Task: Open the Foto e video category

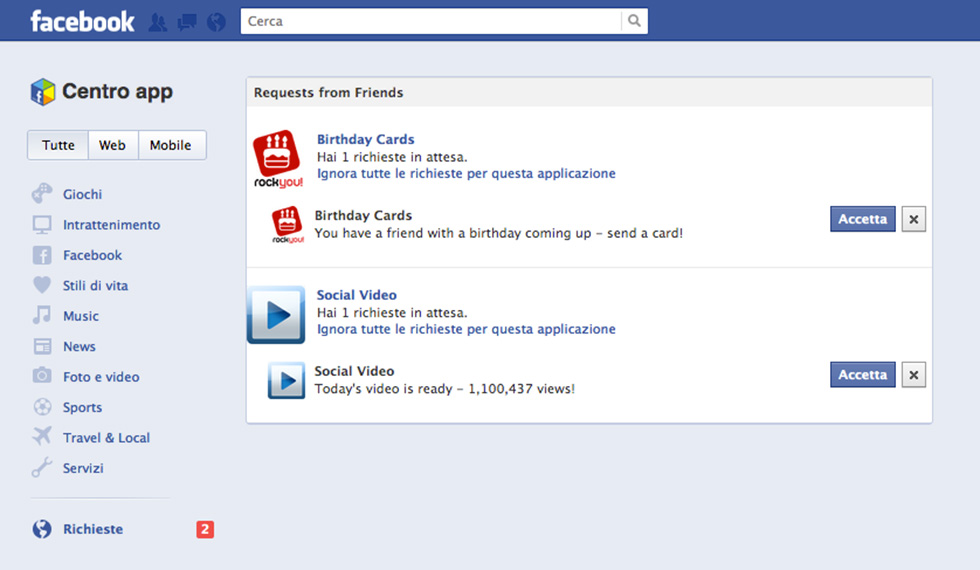Action: click(x=101, y=377)
